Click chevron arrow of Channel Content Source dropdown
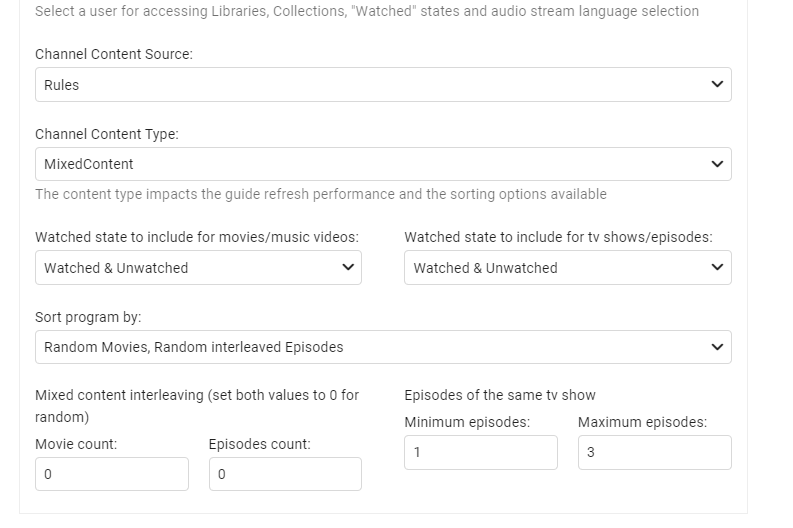The height and width of the screenshot is (528, 793). (x=716, y=85)
